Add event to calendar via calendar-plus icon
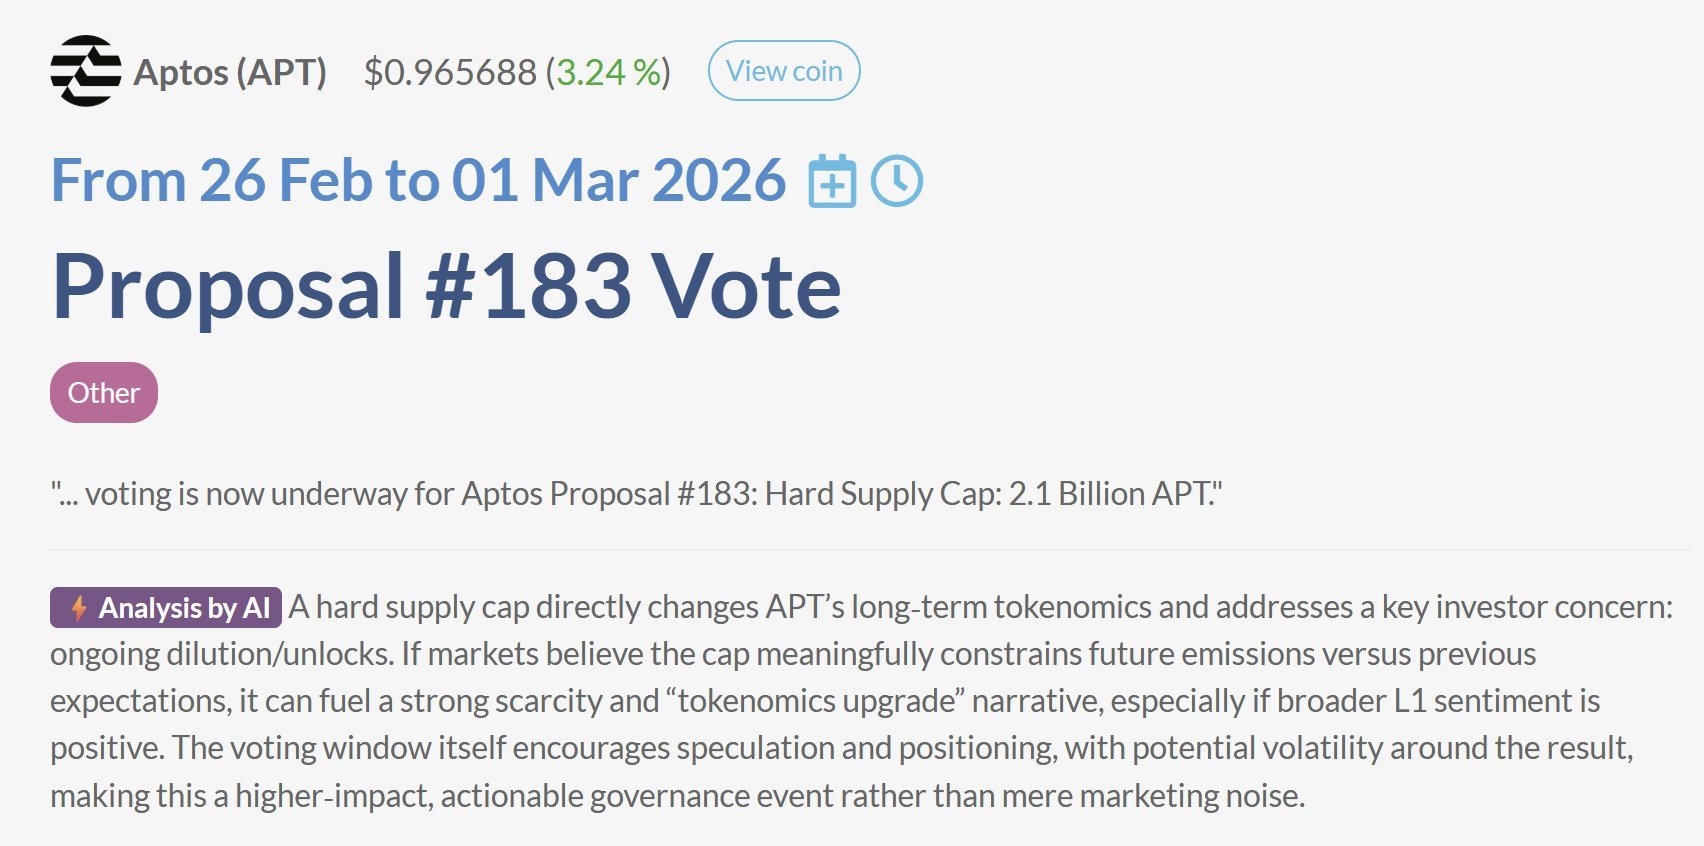Viewport: 1704px width, 846px height. (832, 181)
